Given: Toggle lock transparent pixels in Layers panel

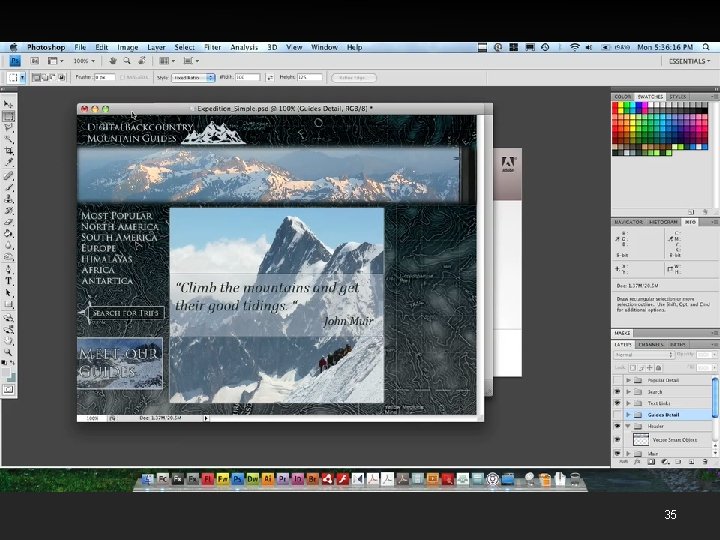Looking at the screenshot, I should click(633, 368).
